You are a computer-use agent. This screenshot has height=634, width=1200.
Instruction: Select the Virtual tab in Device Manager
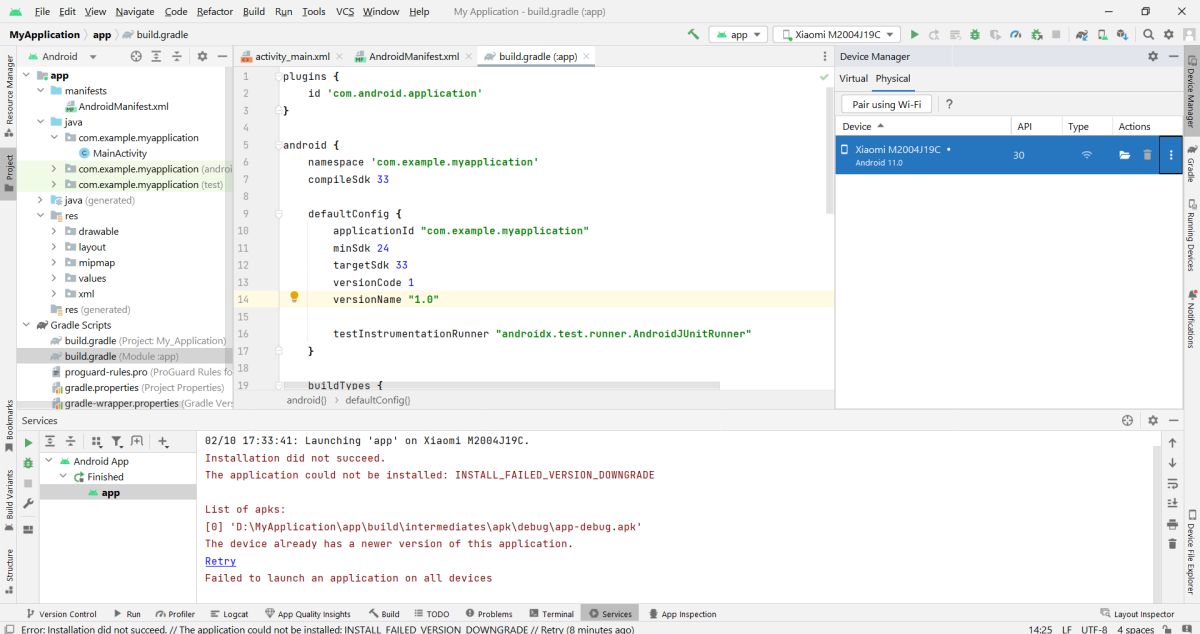coord(853,79)
